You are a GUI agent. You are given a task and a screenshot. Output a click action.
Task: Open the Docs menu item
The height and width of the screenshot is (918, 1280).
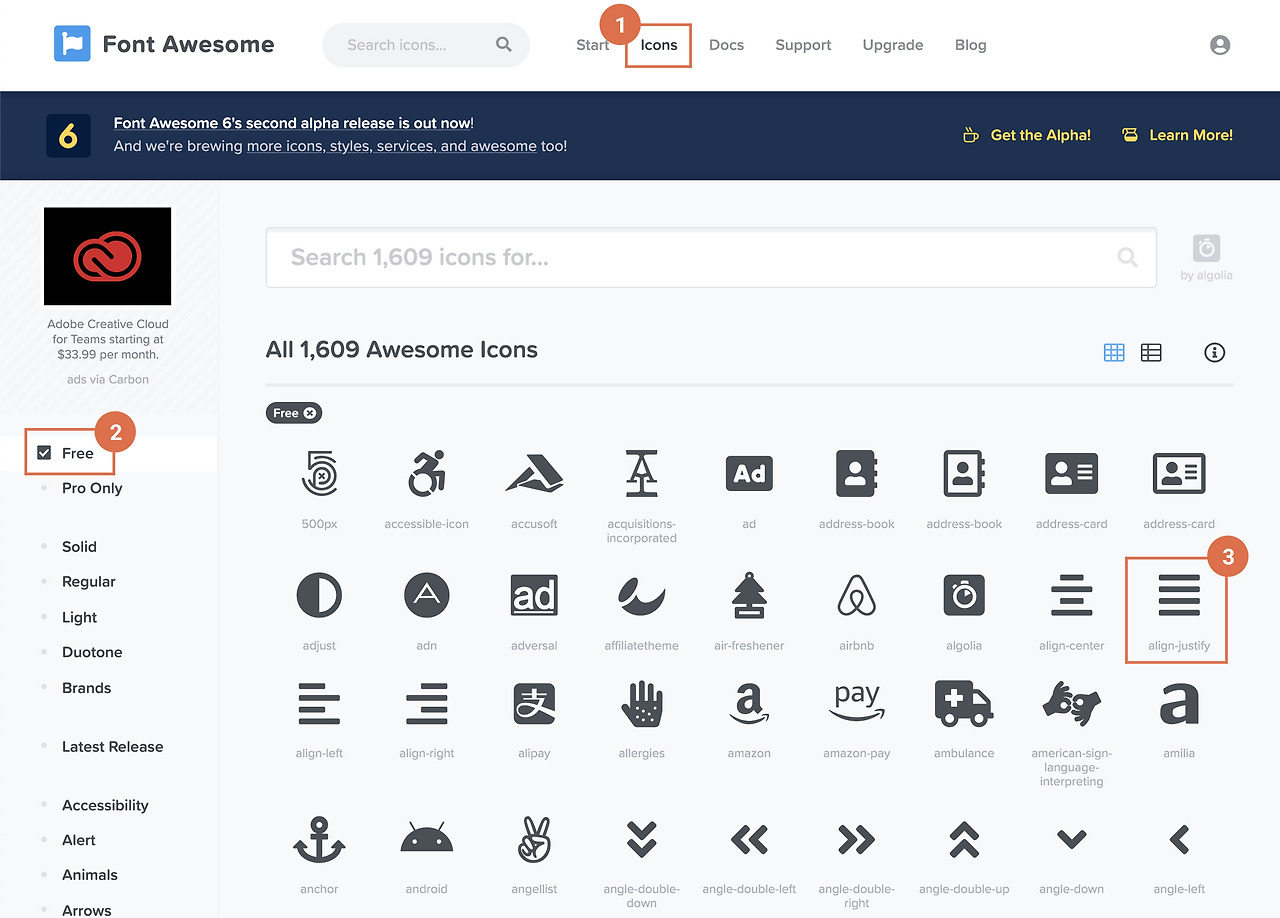726,45
